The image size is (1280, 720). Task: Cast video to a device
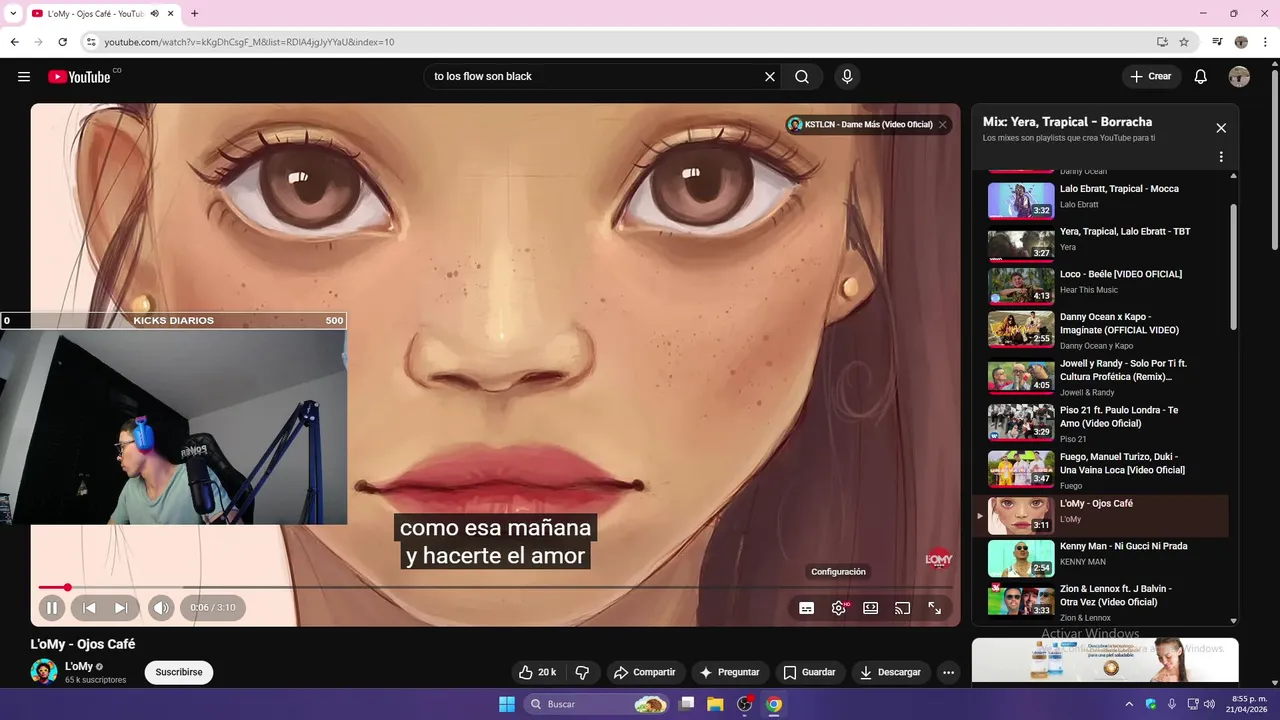point(902,608)
